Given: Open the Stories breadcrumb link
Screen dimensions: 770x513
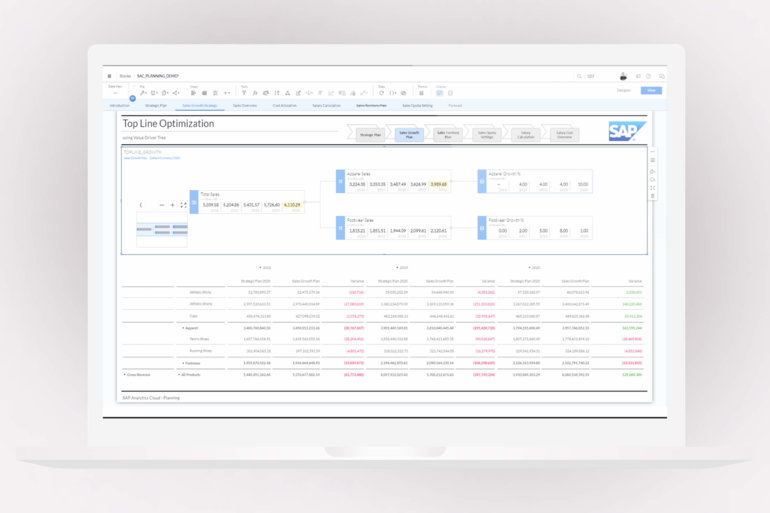Looking at the screenshot, I should 125,76.
